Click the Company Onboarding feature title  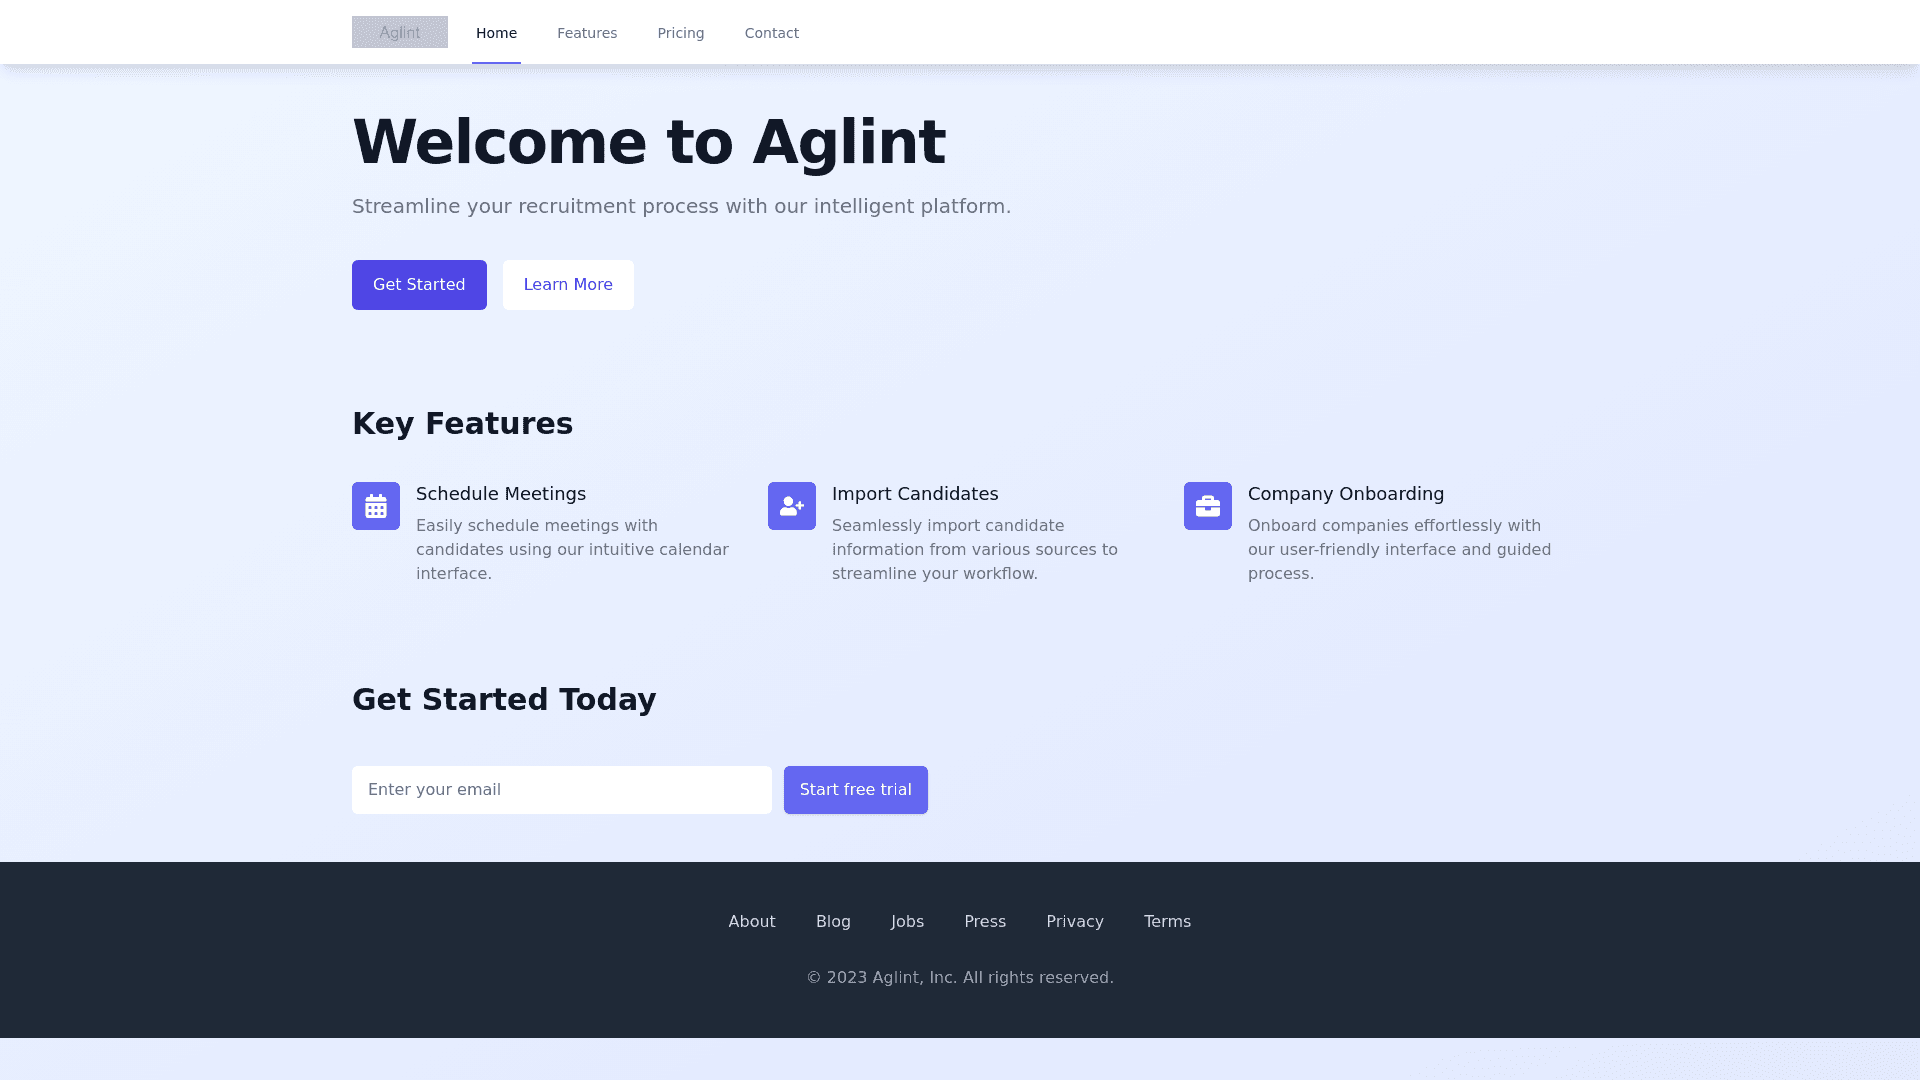coord(1346,494)
